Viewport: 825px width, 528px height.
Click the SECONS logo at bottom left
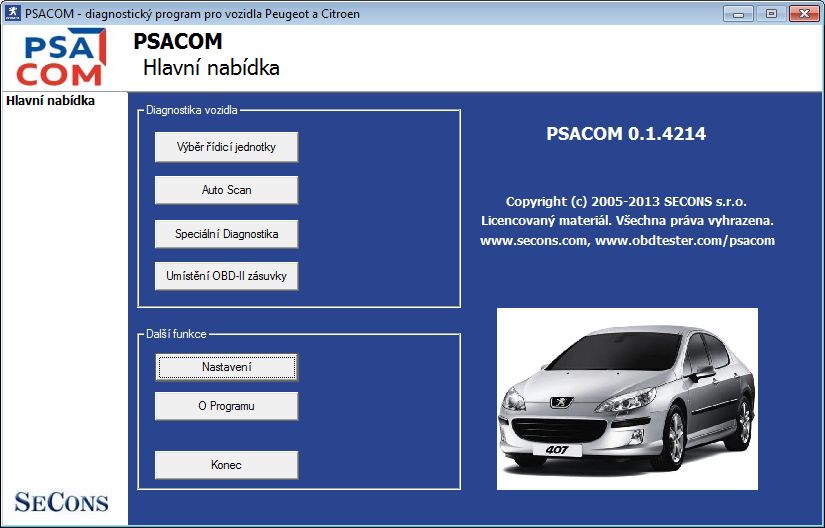tap(61, 502)
